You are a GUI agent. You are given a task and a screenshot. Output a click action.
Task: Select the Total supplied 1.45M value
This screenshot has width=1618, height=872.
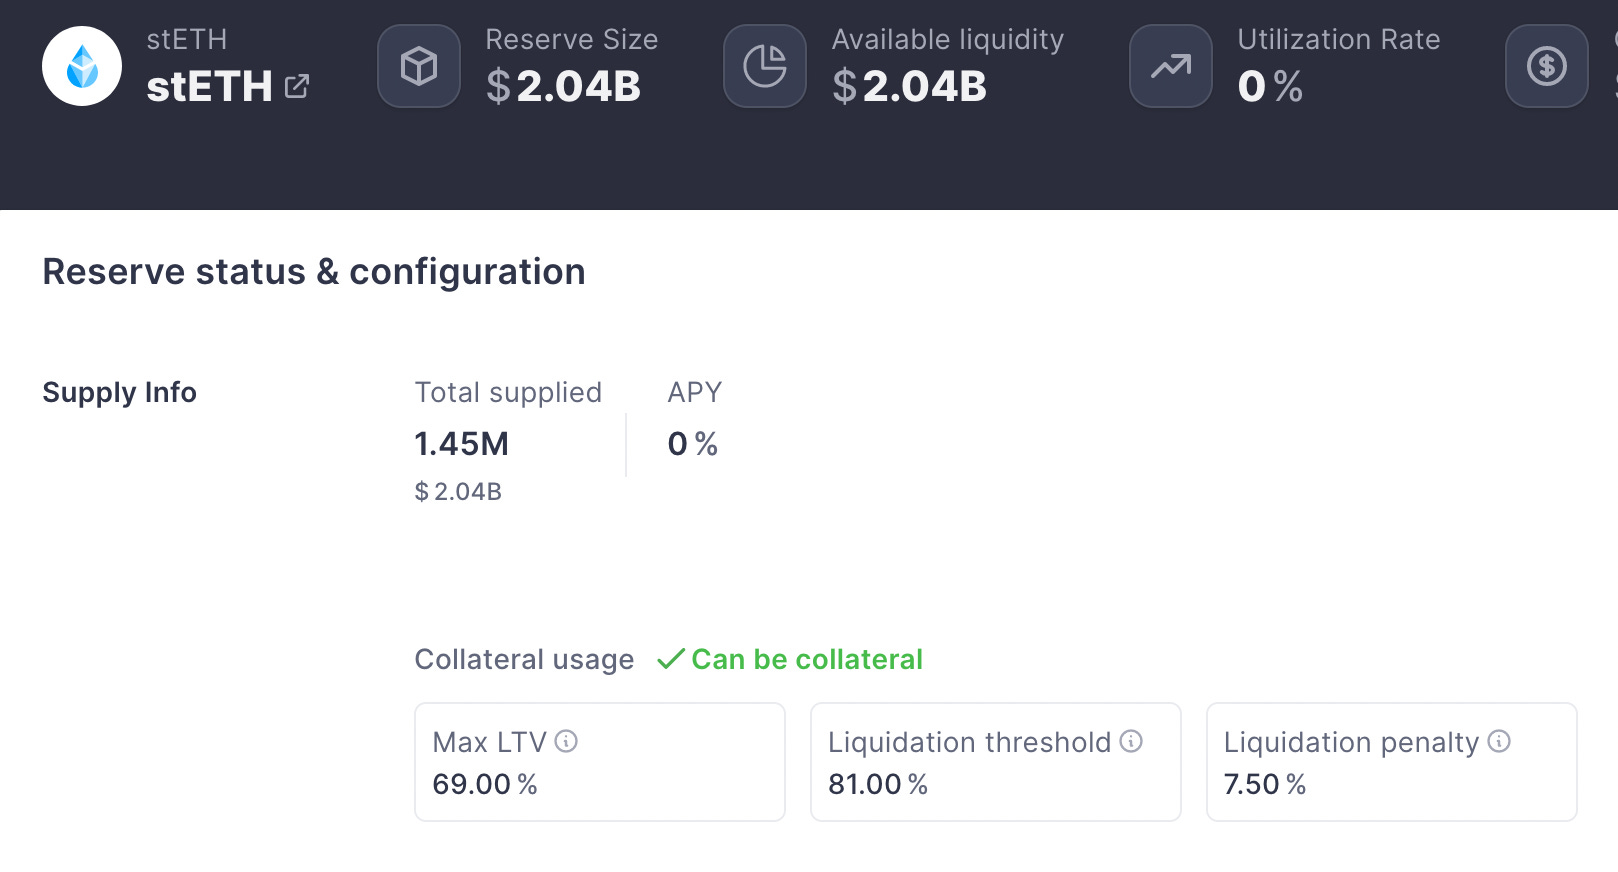pos(462,443)
